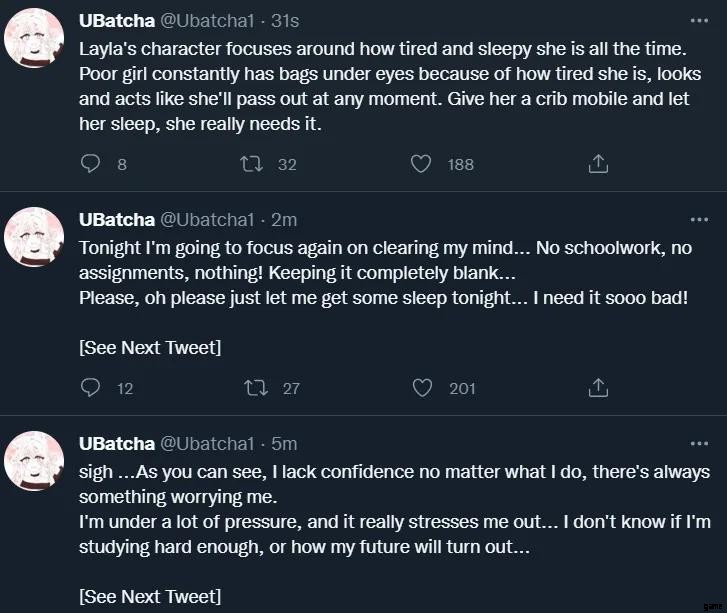Click the 31s timestamp on first tweet
This screenshot has width=727, height=613.
tap(291, 21)
